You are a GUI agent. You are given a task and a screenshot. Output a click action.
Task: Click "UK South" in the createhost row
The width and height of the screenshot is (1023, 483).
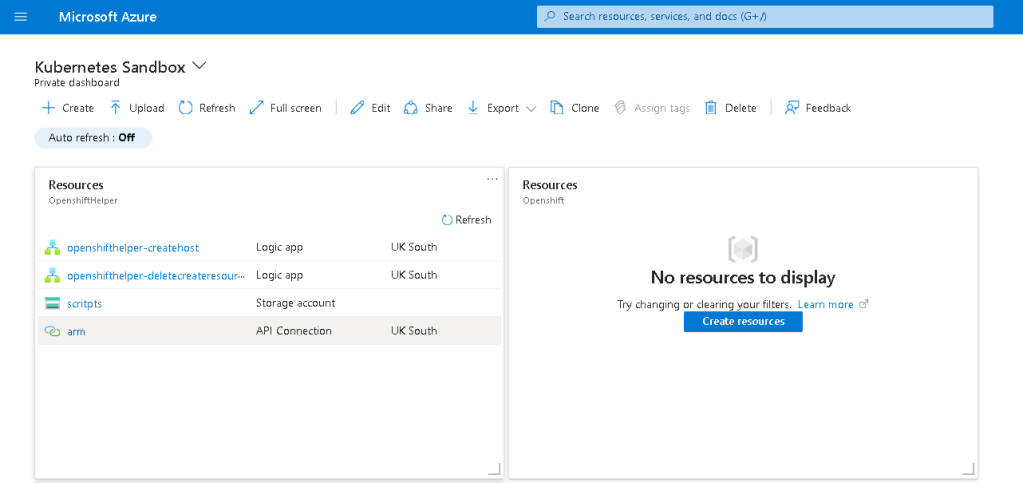[x=414, y=247]
